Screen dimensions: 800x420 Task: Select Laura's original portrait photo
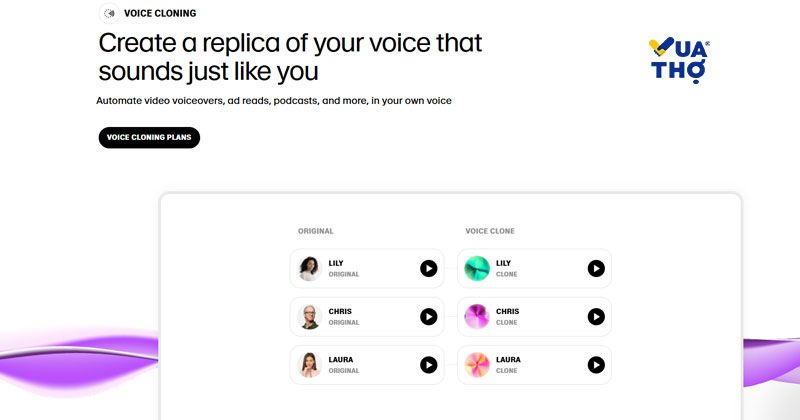[310, 365]
